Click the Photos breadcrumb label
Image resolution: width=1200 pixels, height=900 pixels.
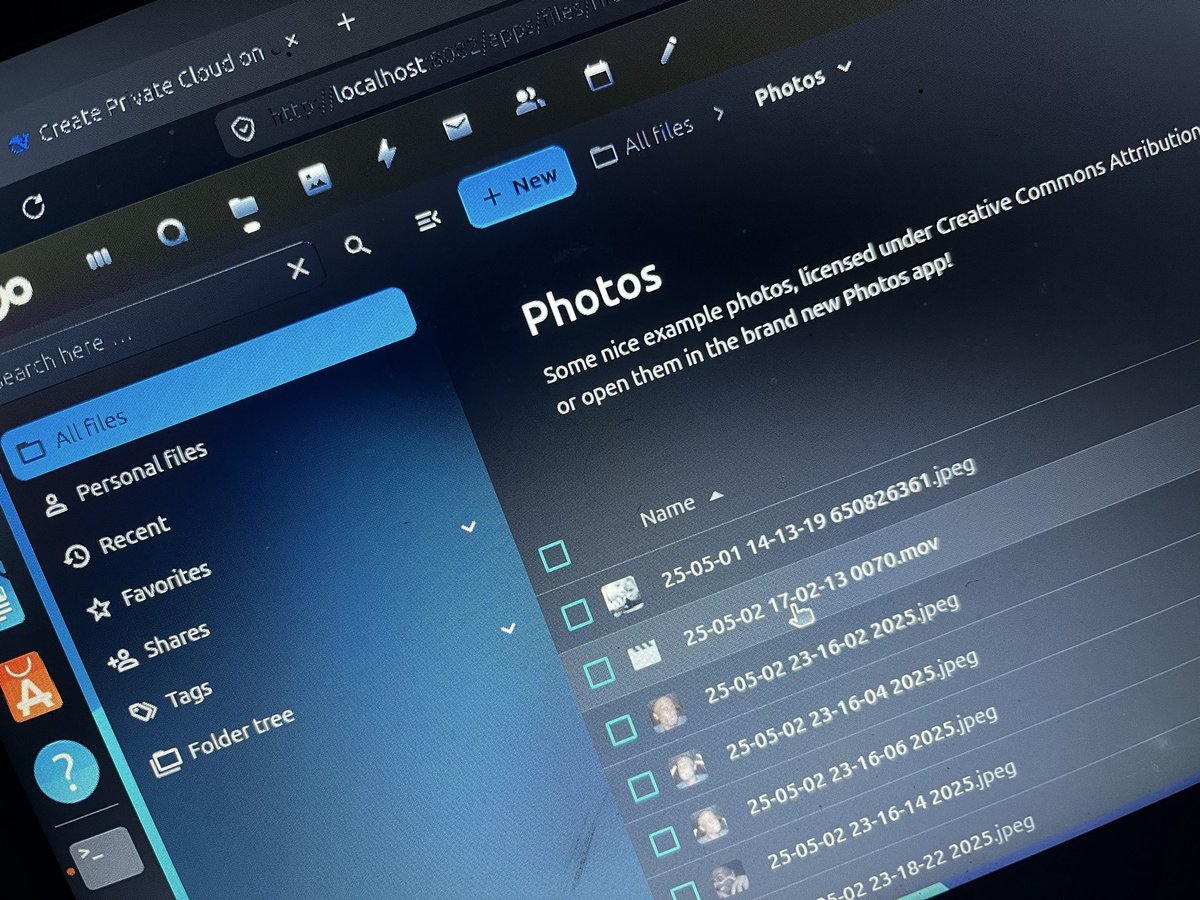point(789,86)
